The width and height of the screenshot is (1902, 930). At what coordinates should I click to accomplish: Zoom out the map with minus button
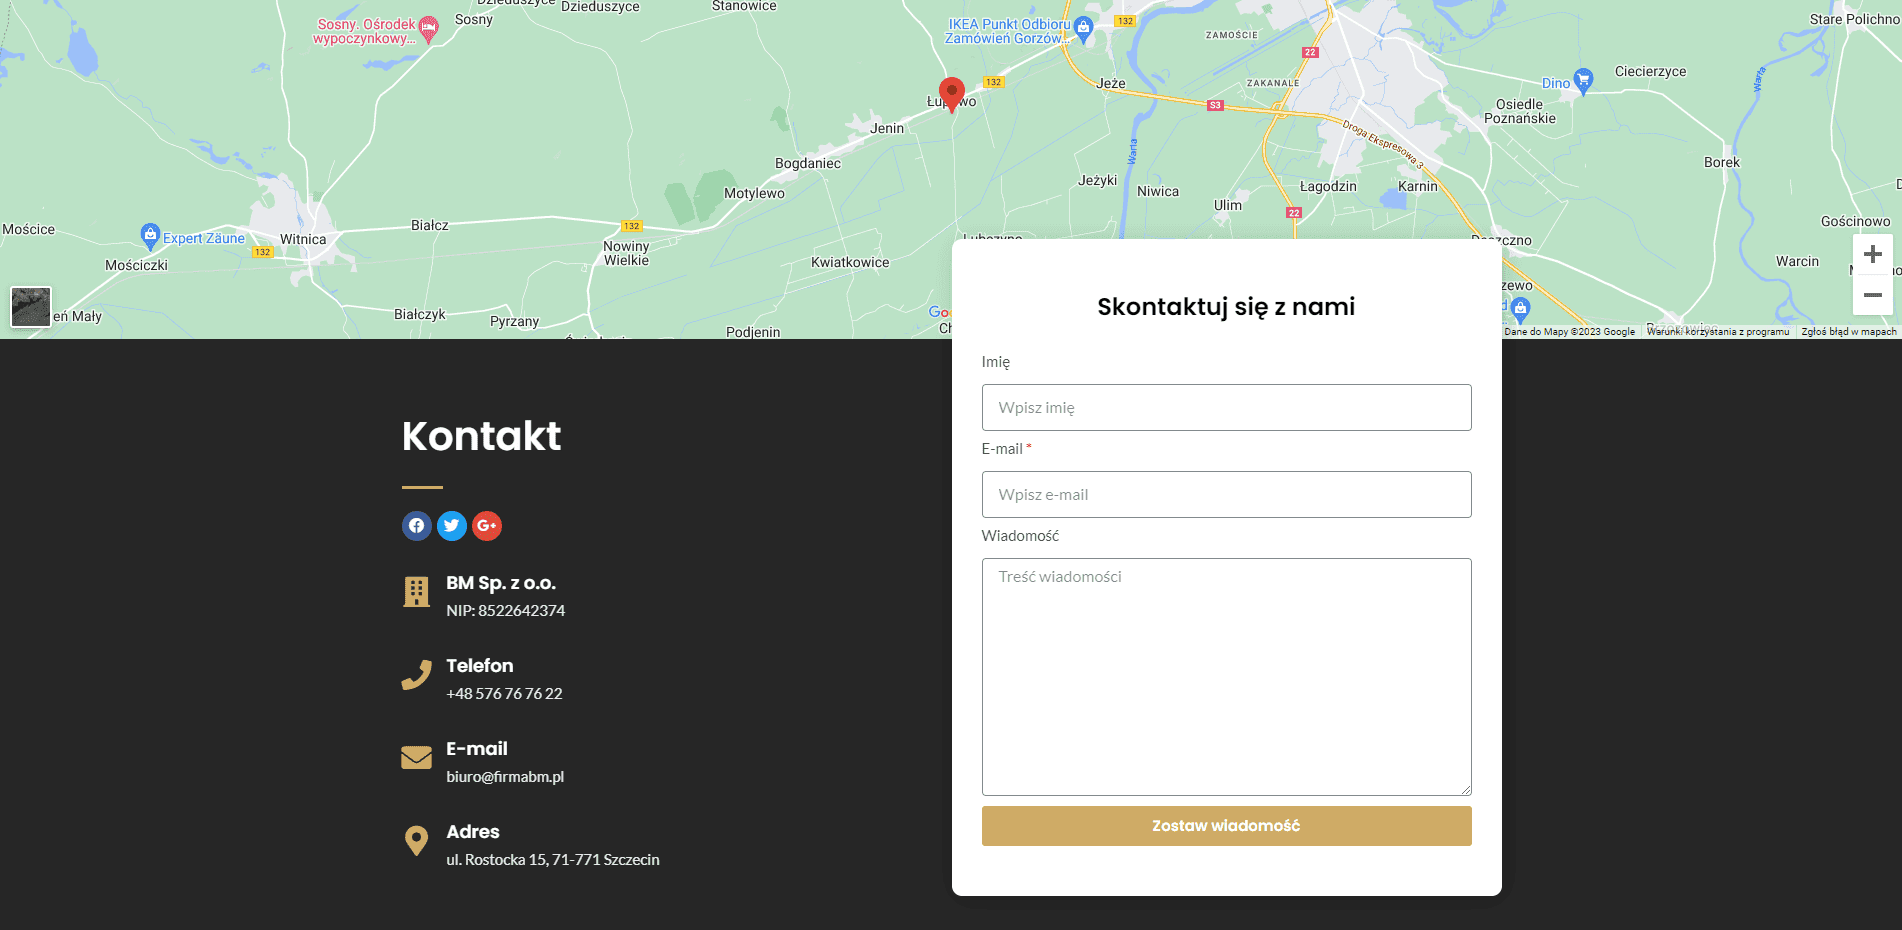[x=1872, y=295]
